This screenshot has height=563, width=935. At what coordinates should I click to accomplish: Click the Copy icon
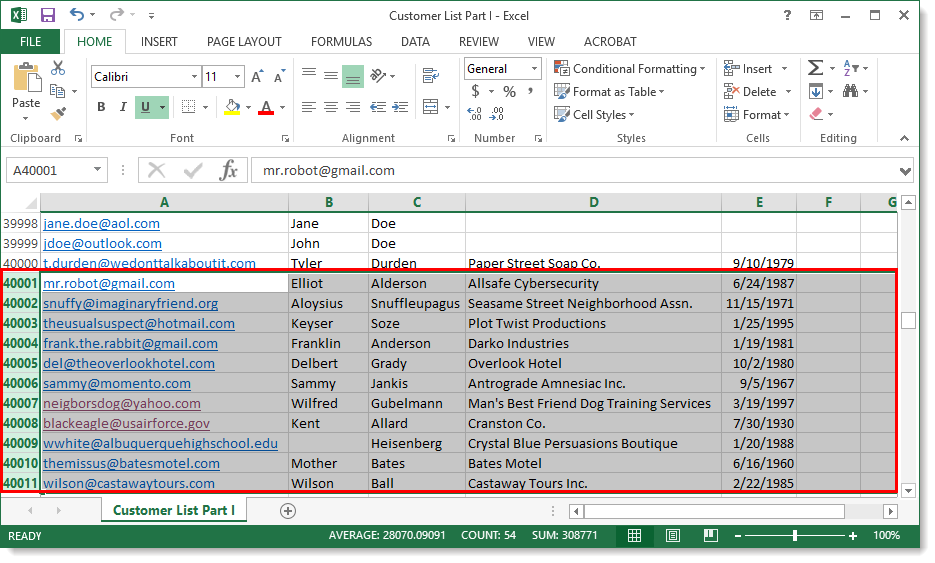[58, 91]
